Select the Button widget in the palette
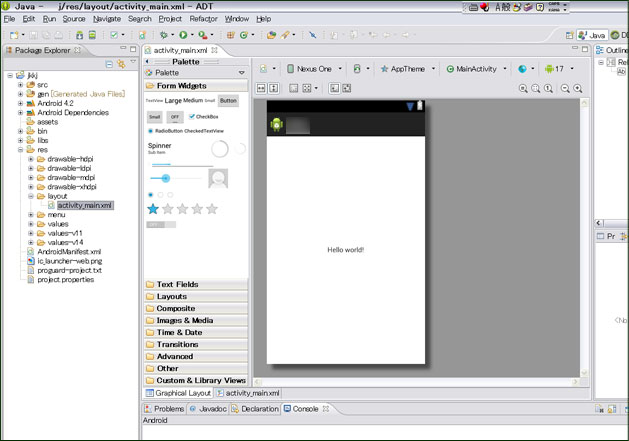The height and width of the screenshot is (441, 629). 229,100
